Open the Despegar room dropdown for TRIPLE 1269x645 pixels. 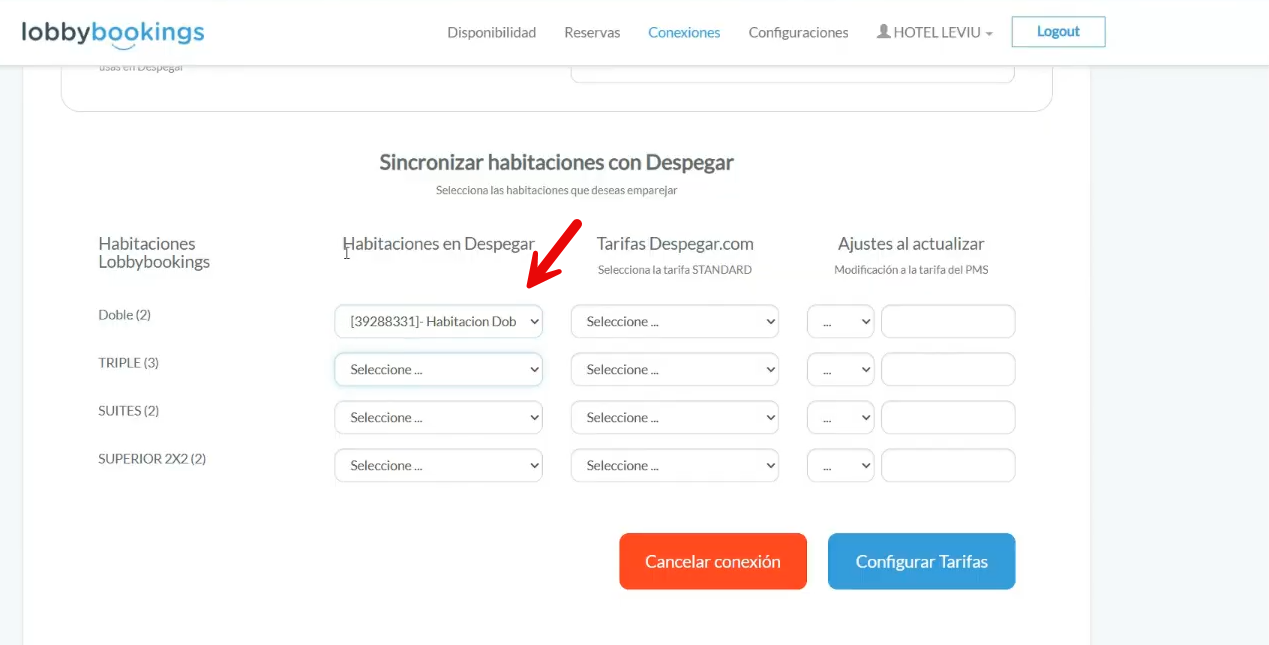[438, 370]
